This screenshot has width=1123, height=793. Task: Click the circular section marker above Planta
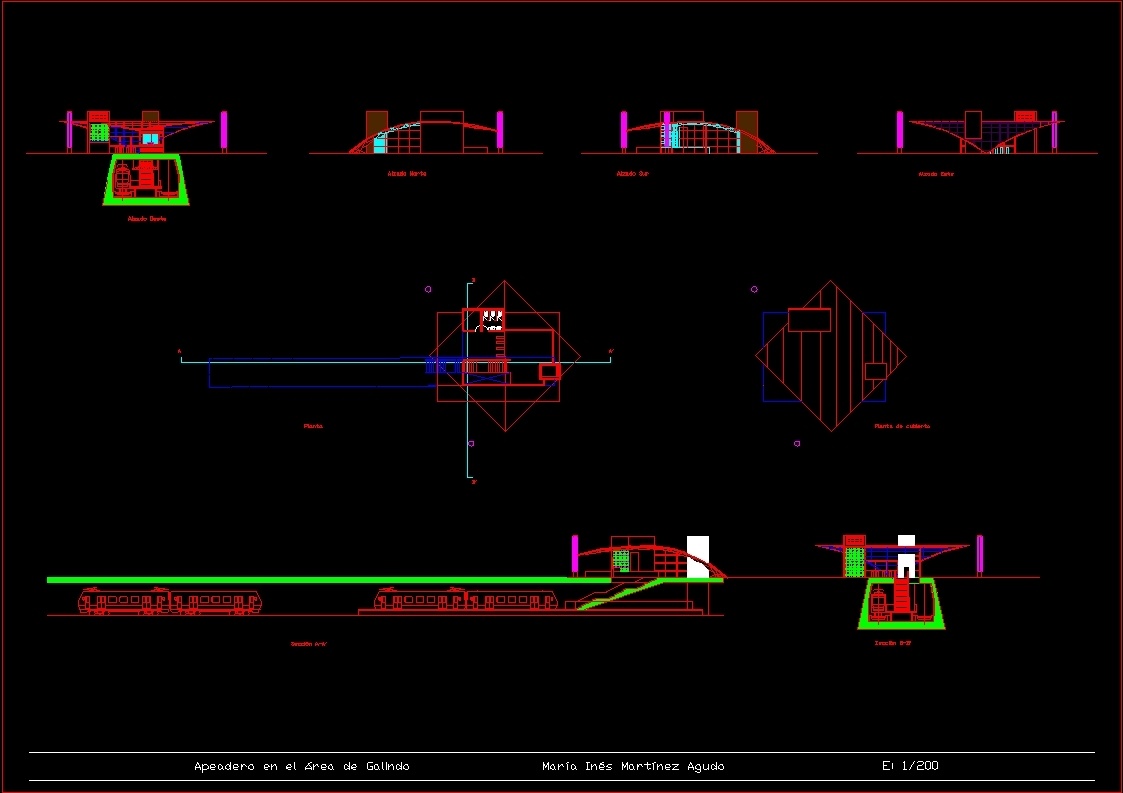pos(428,289)
